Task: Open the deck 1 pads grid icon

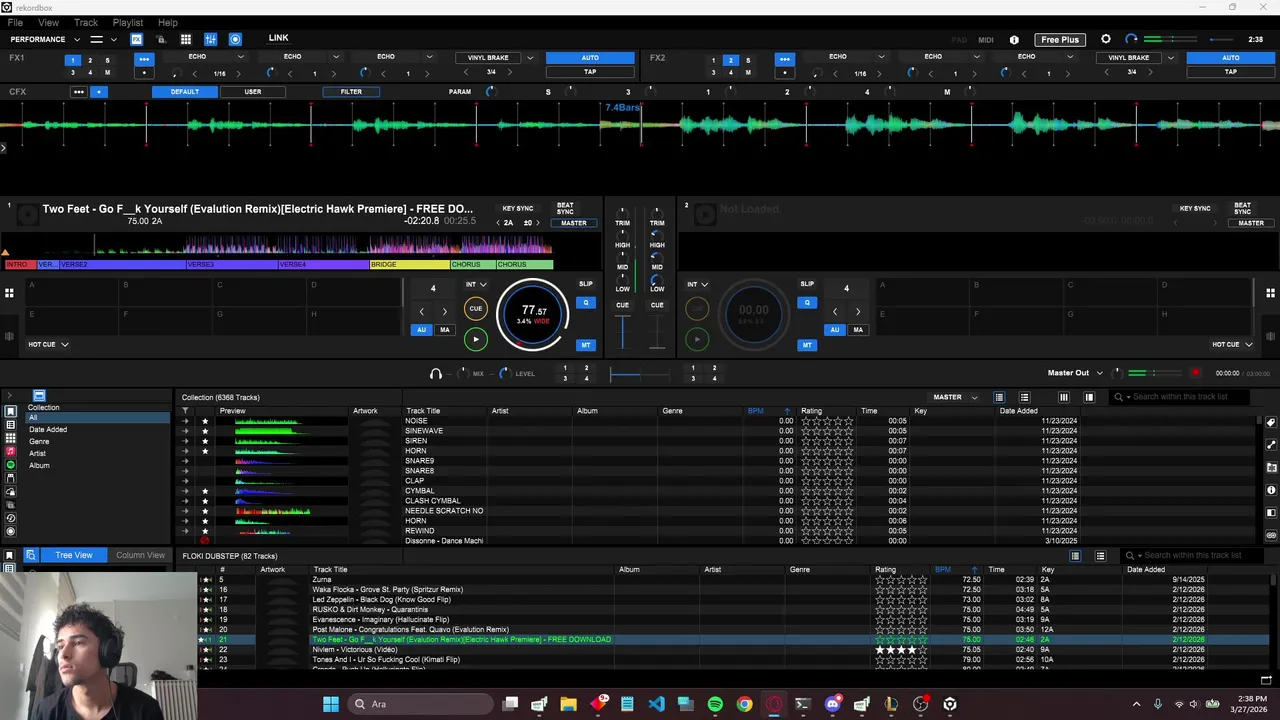Action: (x=9, y=293)
